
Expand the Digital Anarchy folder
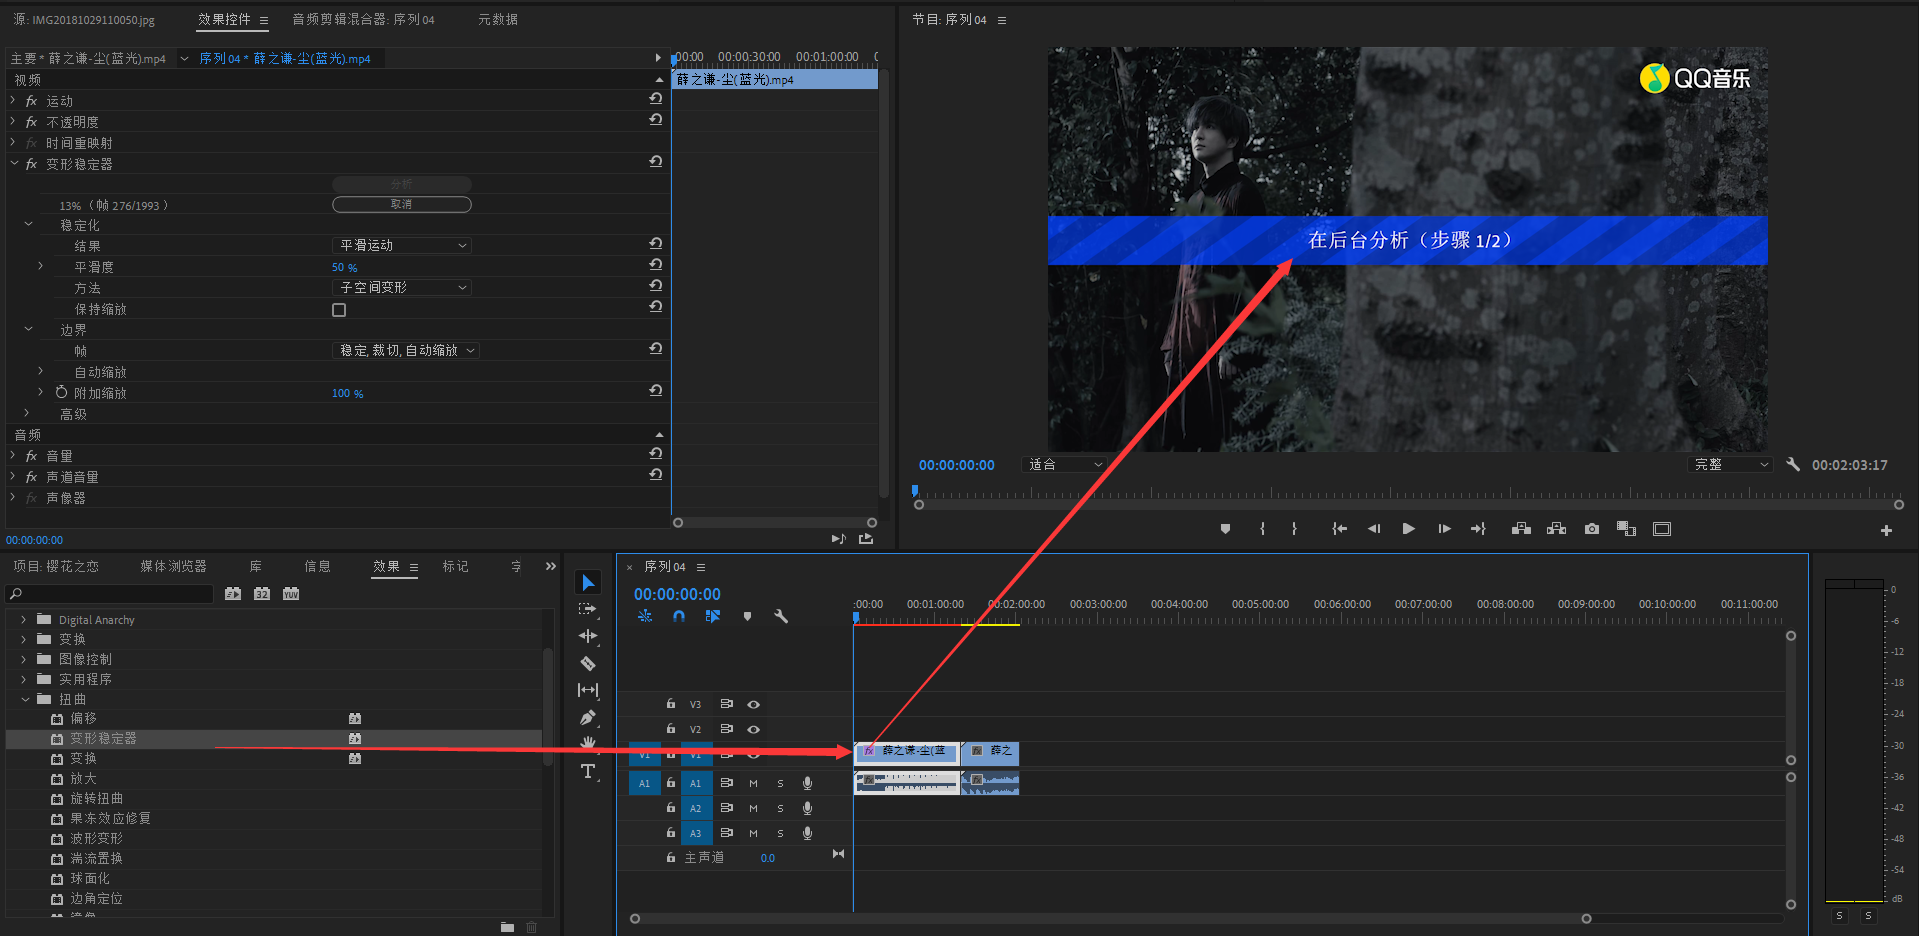click(x=24, y=620)
